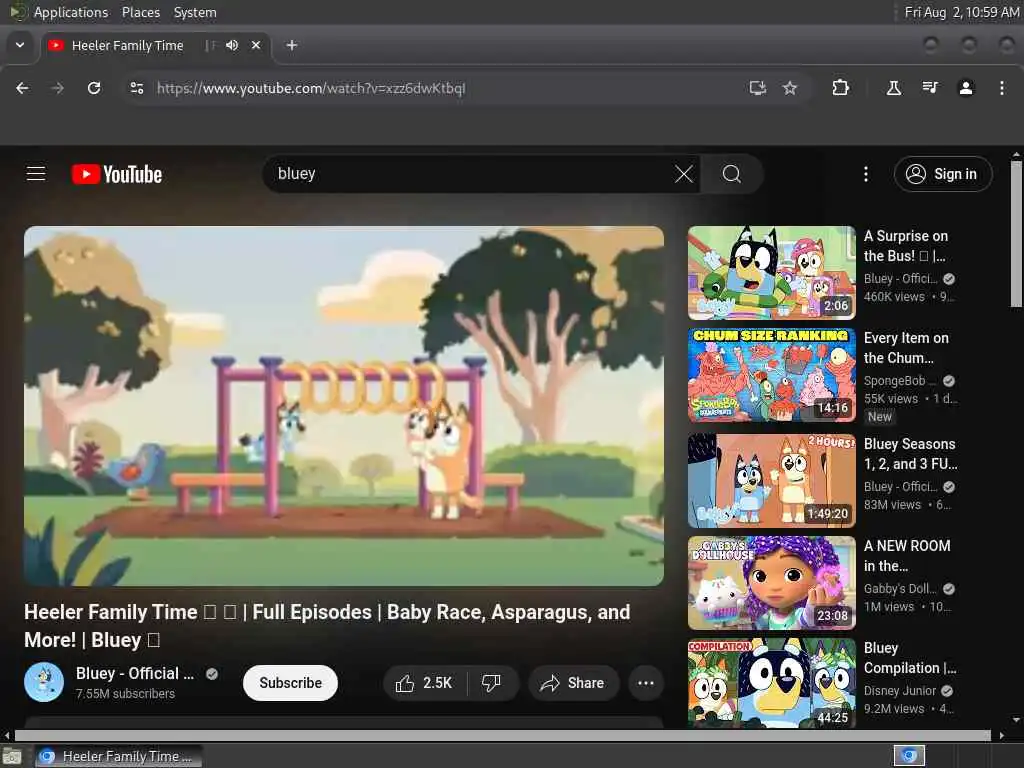Dislike the video with thumbs down
Screen dimensions: 1024x768
[492, 683]
